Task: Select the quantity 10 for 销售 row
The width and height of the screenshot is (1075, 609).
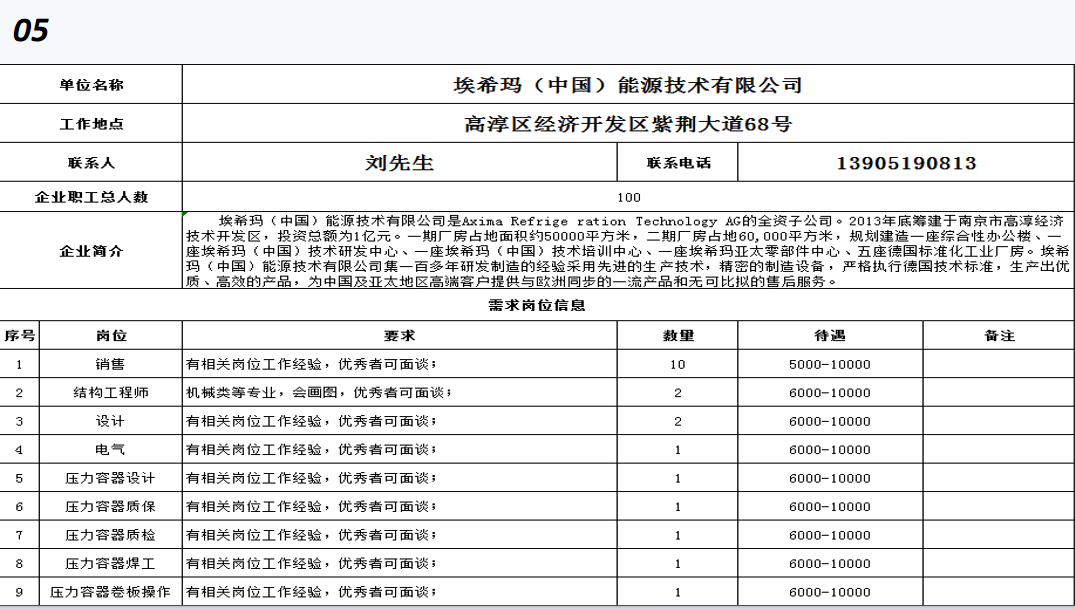Action: coord(678,364)
